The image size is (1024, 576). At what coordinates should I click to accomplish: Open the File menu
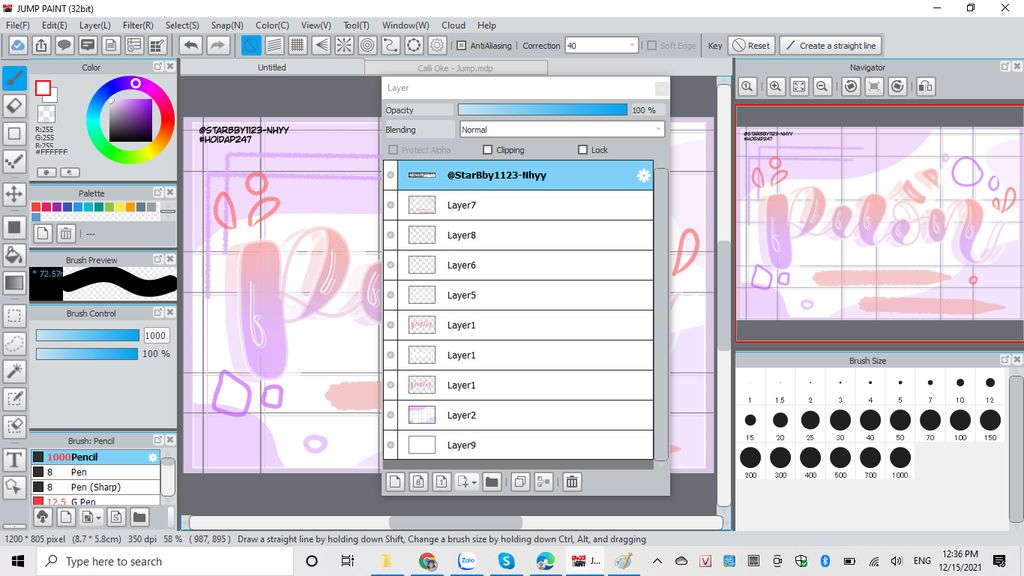tap(18, 25)
